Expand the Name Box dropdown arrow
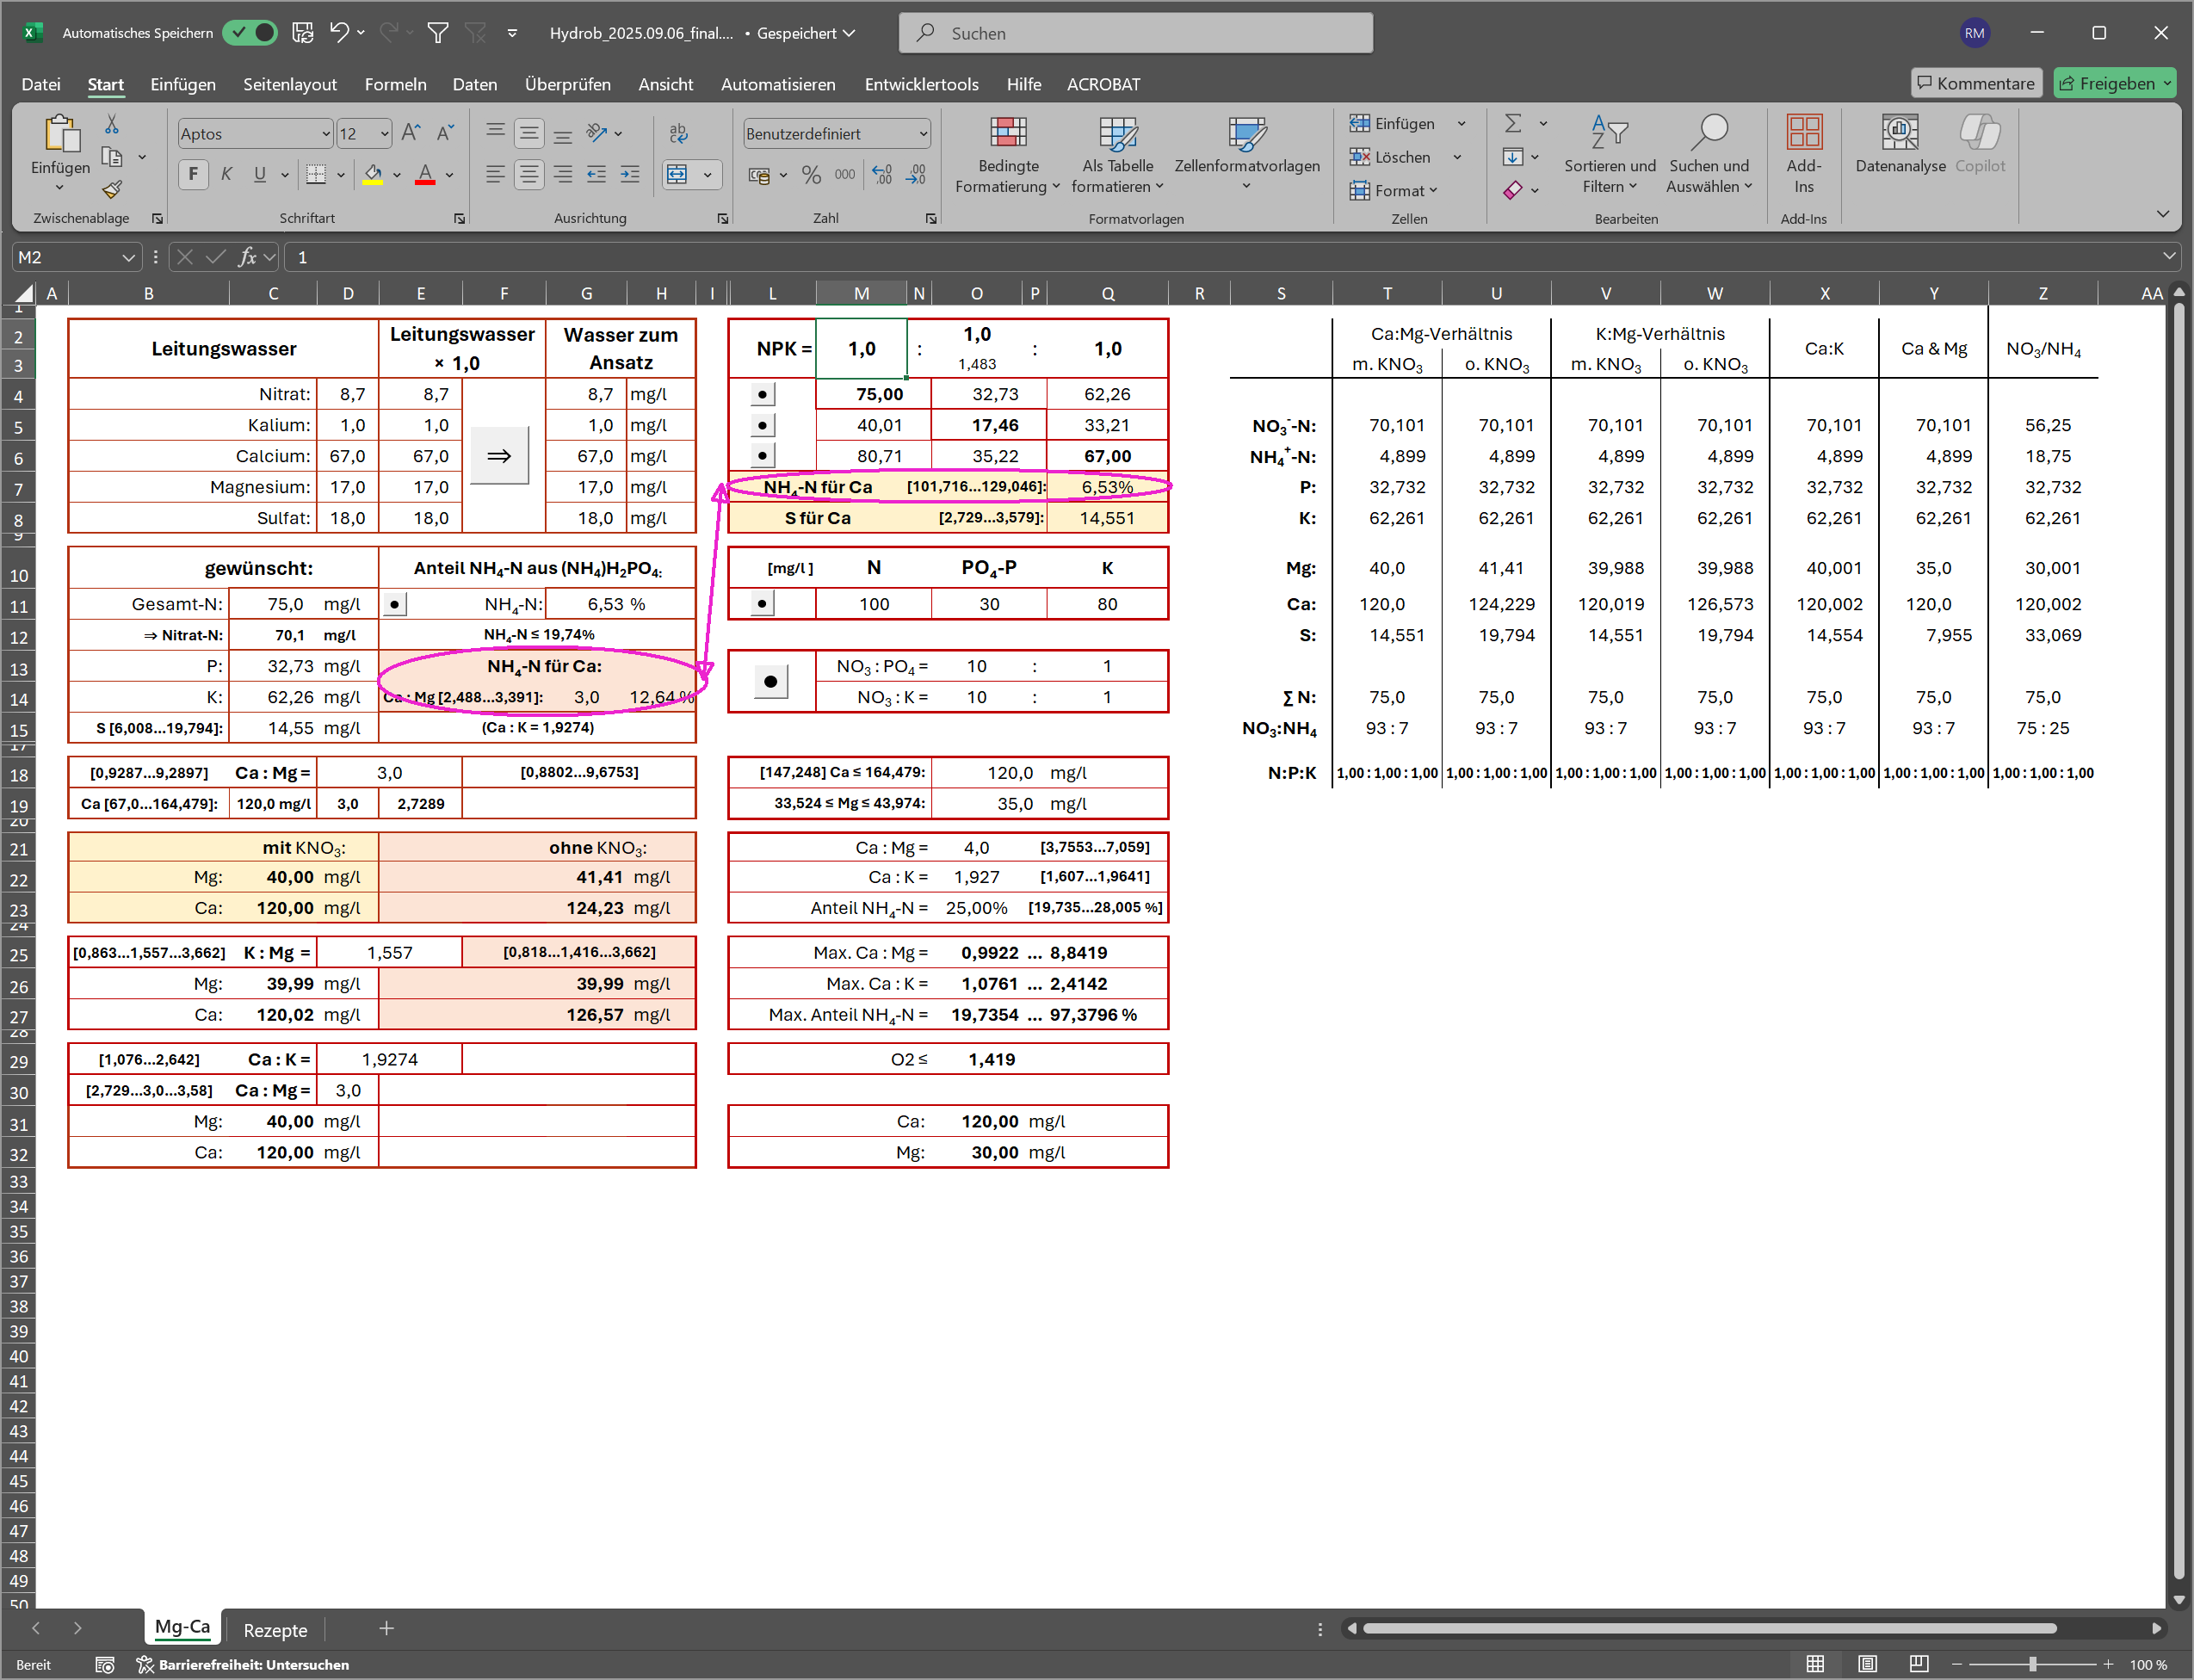Screen dimensions: 2194x1680 pos(128,257)
